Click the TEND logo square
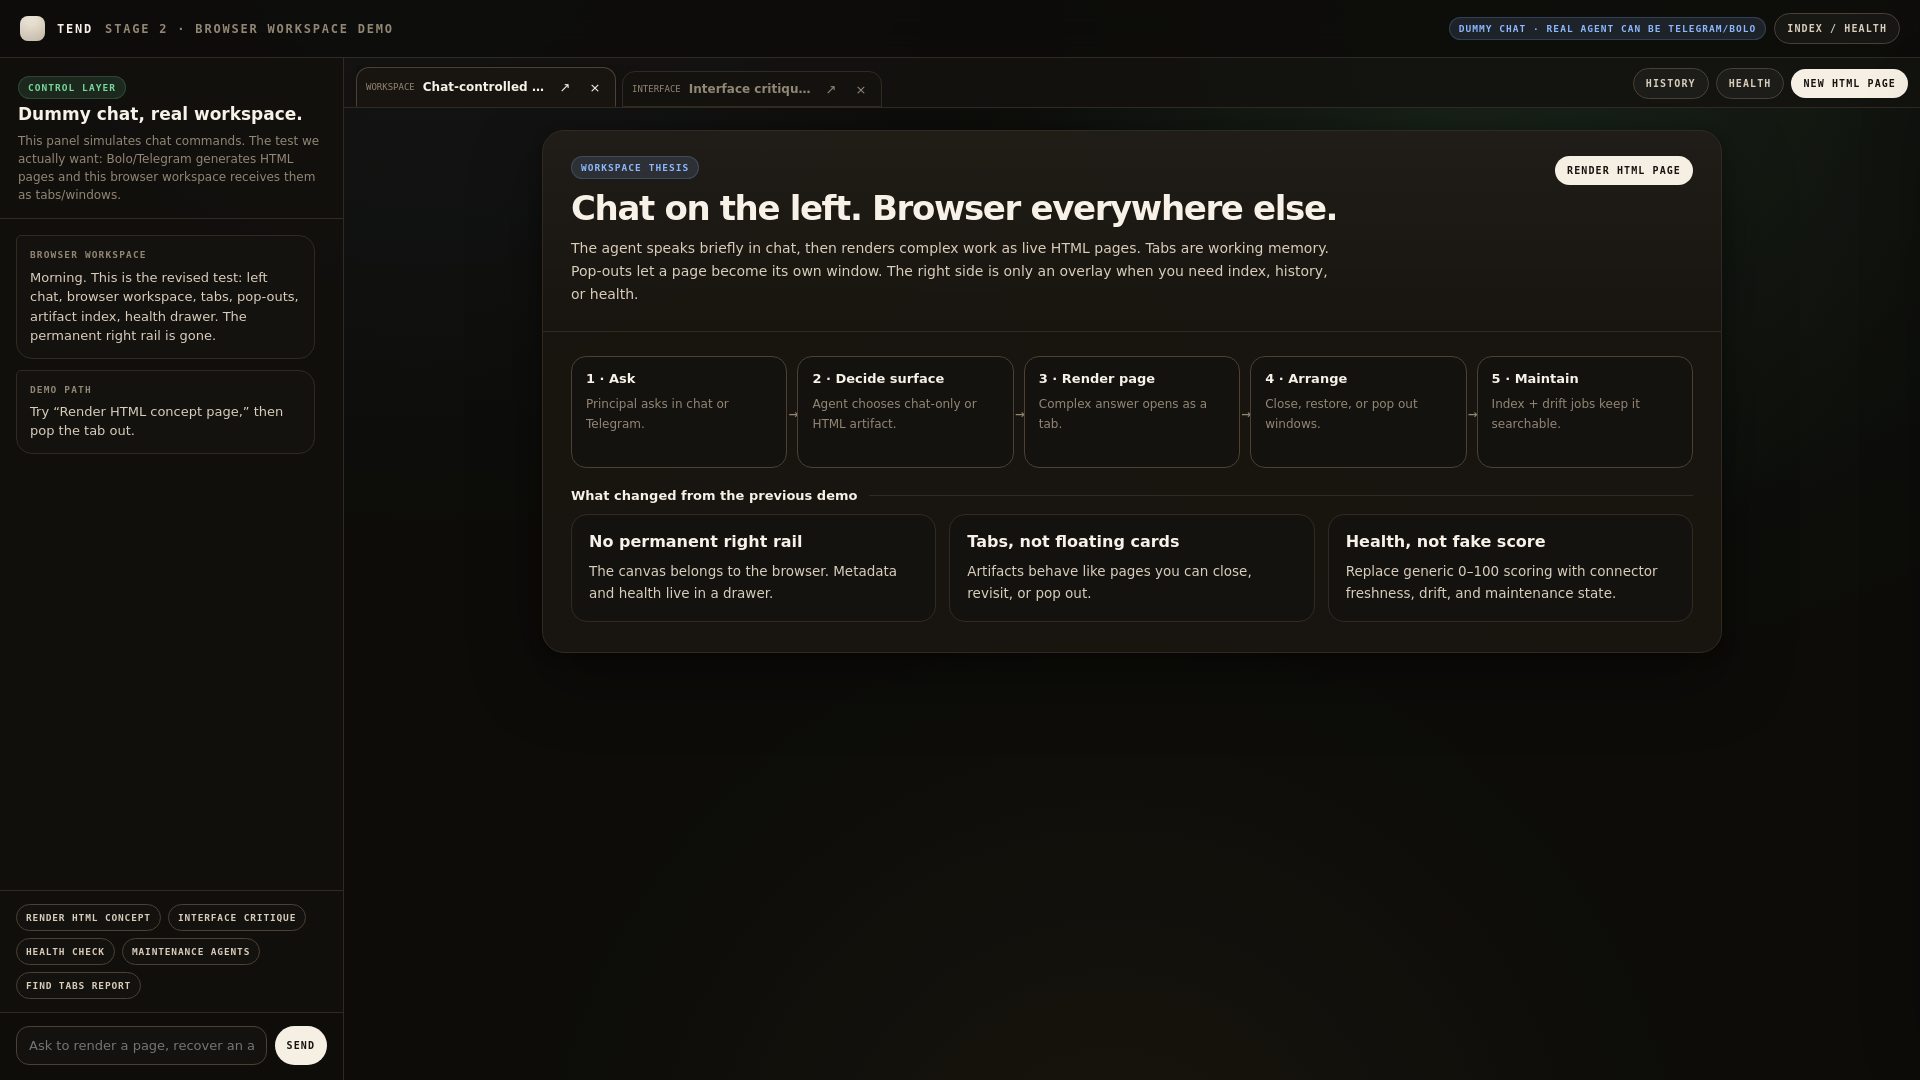Image resolution: width=1920 pixels, height=1080 pixels. click(32, 28)
